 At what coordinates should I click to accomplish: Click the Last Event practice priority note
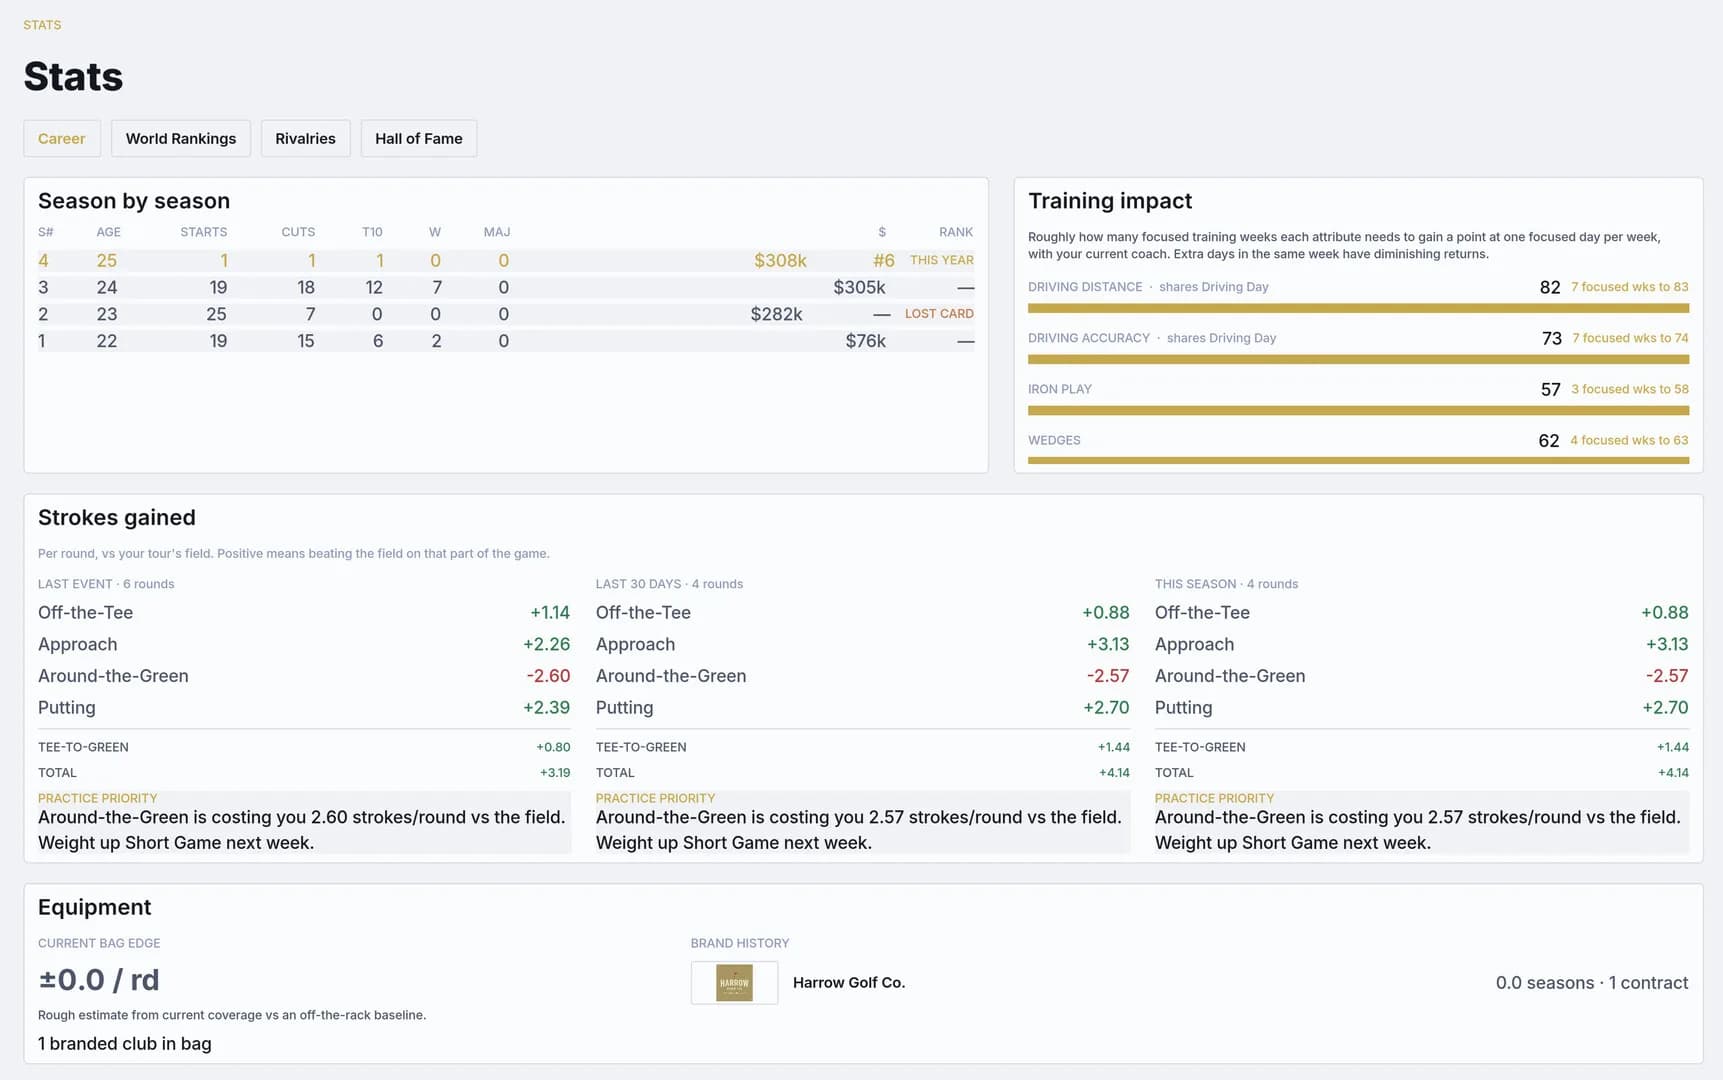[x=304, y=822]
